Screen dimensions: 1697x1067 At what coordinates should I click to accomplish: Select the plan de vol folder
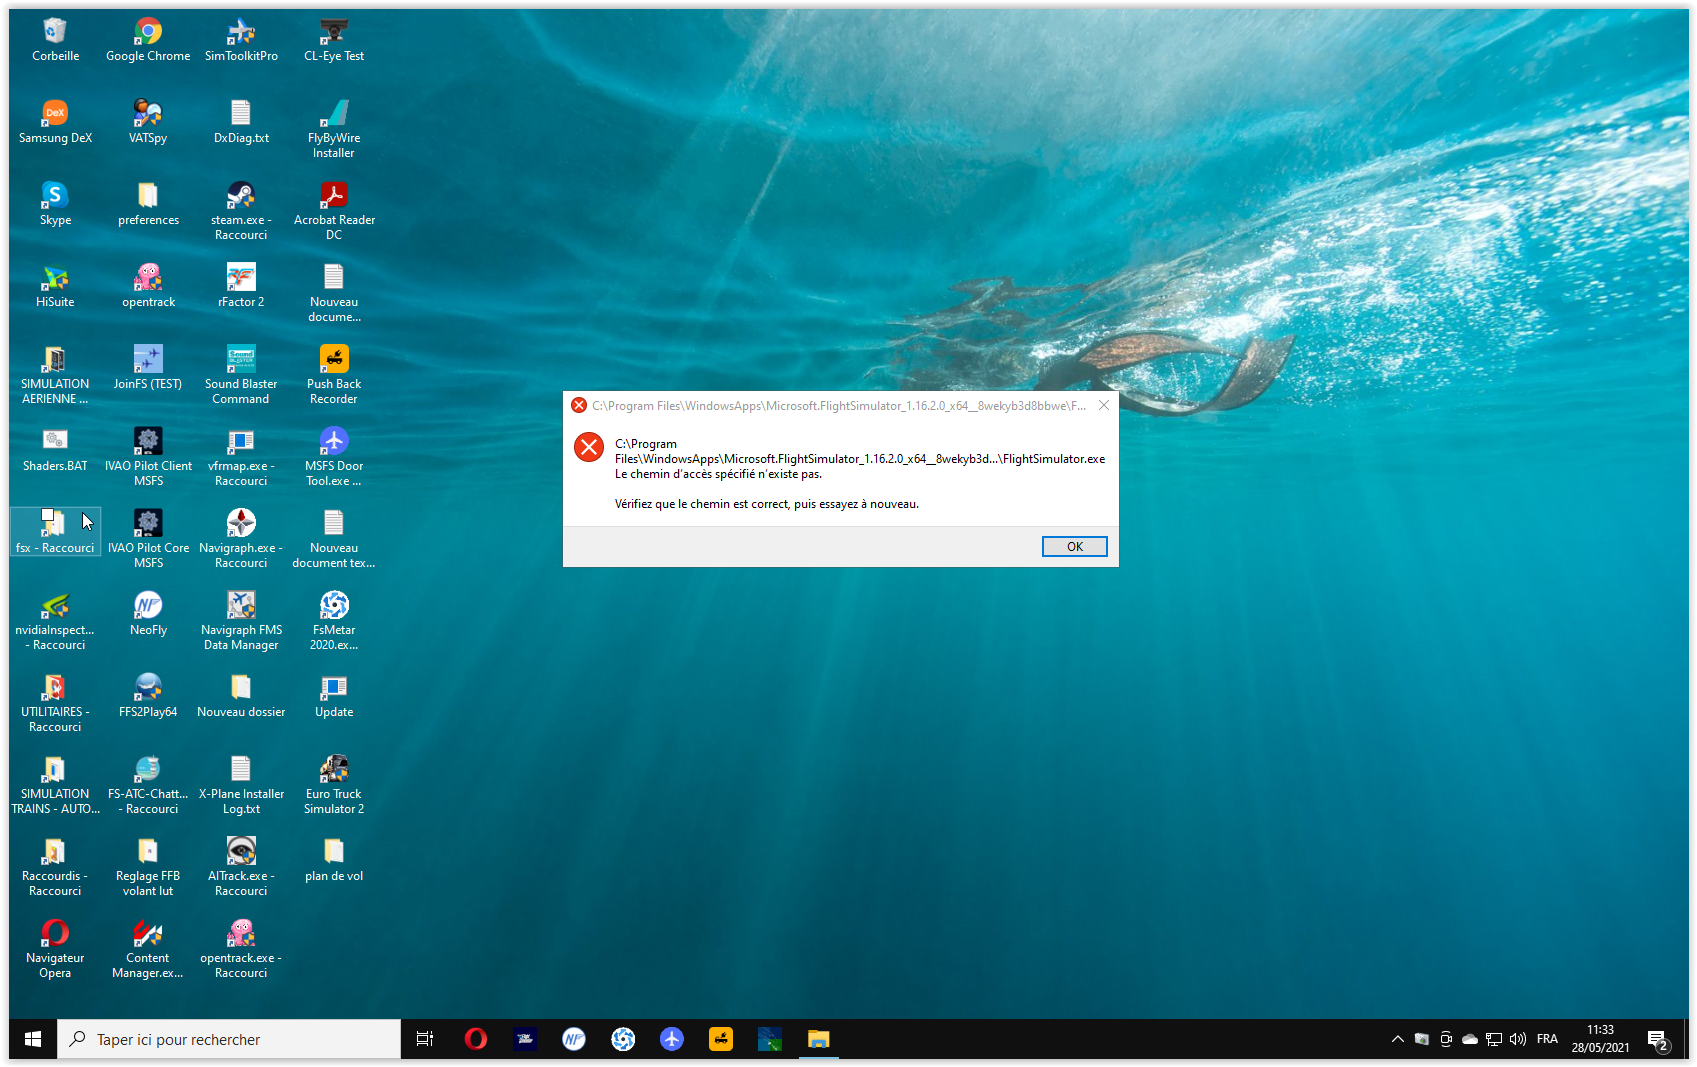tap(334, 860)
